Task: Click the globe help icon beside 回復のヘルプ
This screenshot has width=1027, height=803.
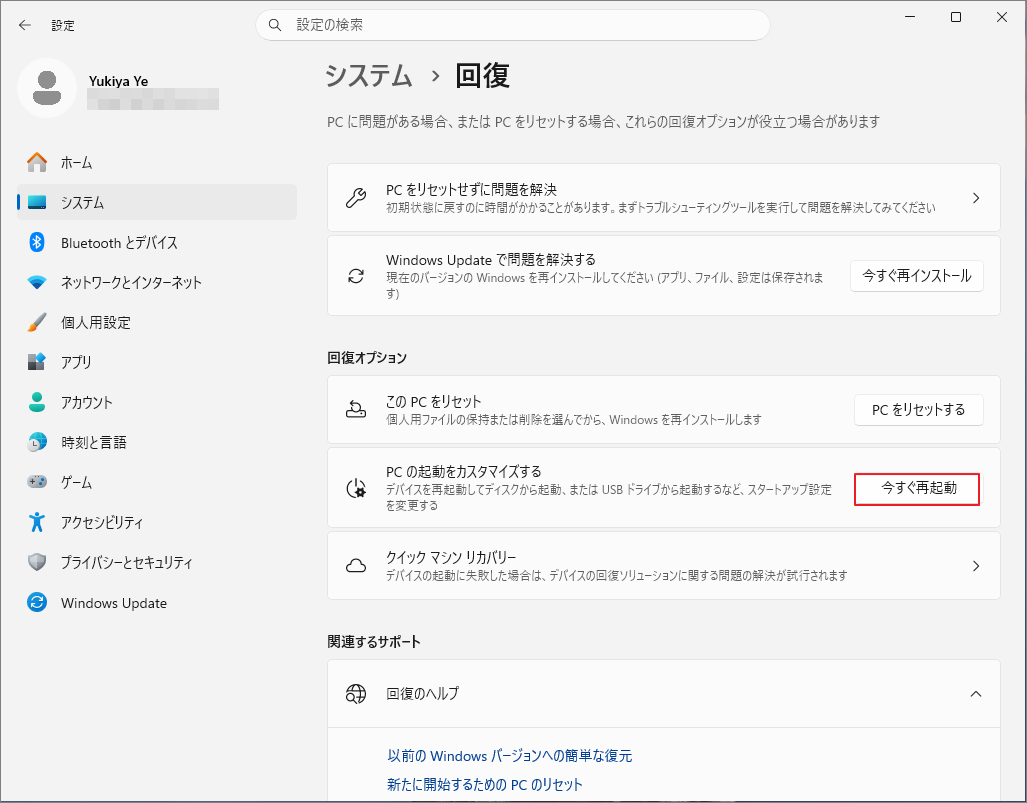Action: pos(356,694)
